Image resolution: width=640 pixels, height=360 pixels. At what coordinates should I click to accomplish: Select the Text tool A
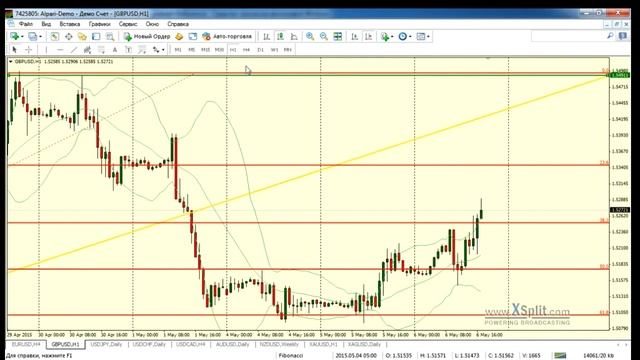[x=115, y=50]
